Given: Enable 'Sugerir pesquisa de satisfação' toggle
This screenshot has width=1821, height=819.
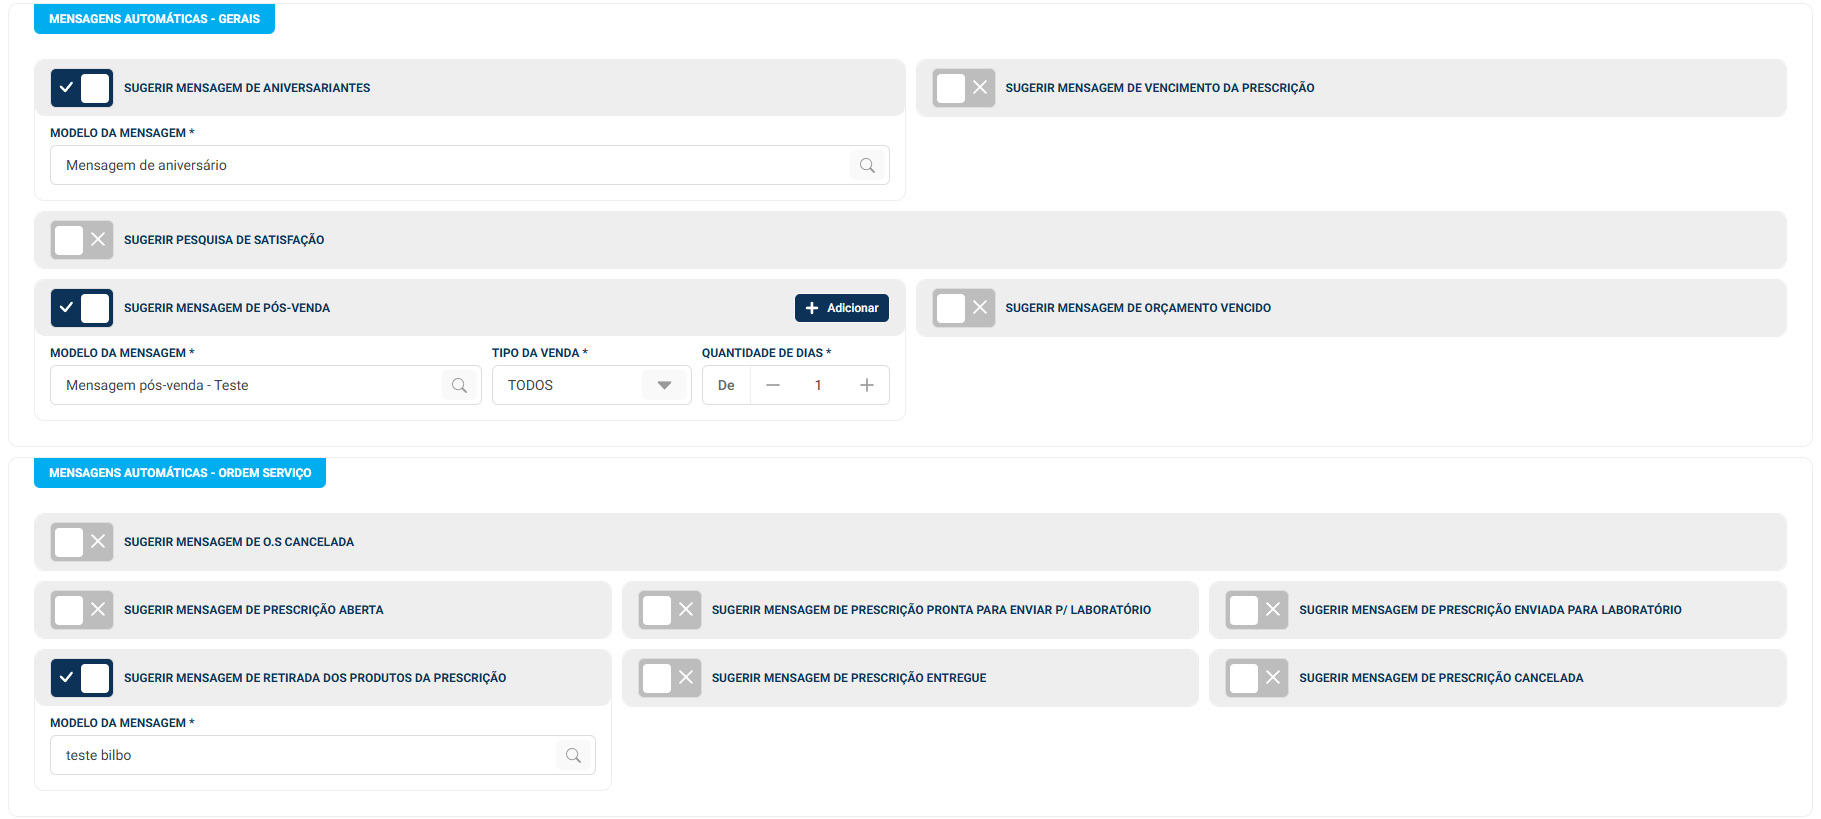Looking at the screenshot, I should 82,240.
